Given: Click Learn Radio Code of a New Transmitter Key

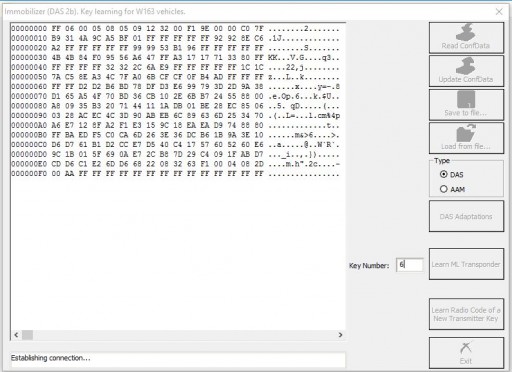Looking at the screenshot, I should [x=466, y=314].
